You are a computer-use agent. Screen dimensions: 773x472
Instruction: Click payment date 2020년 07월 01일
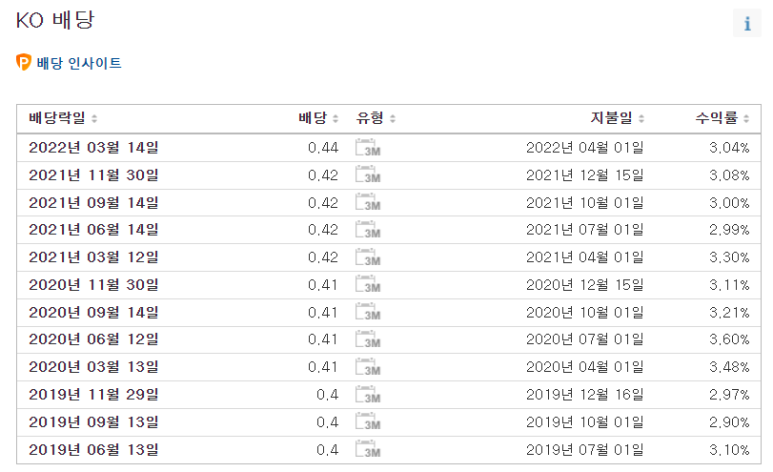point(585,340)
